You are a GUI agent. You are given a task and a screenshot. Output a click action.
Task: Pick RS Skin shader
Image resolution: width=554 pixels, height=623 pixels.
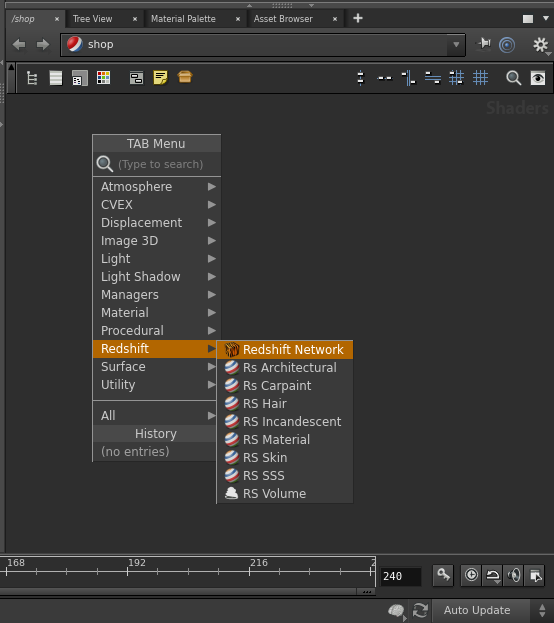point(285,458)
